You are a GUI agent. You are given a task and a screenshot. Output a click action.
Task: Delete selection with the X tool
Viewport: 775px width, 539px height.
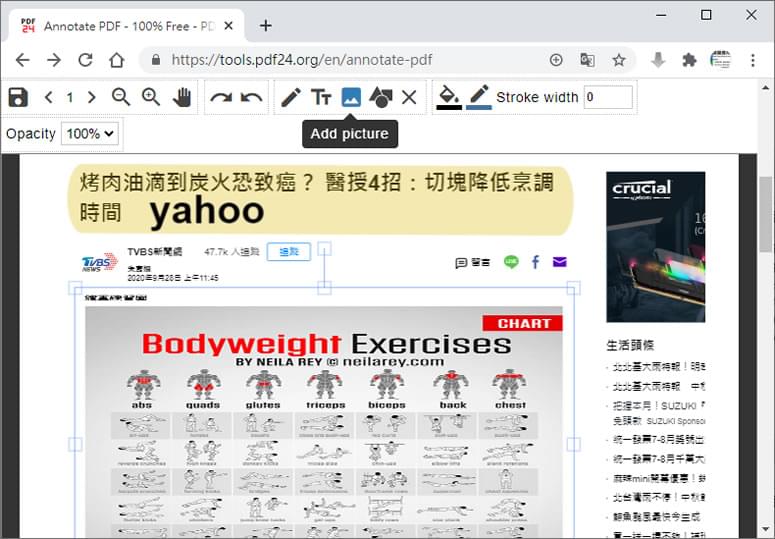(409, 97)
